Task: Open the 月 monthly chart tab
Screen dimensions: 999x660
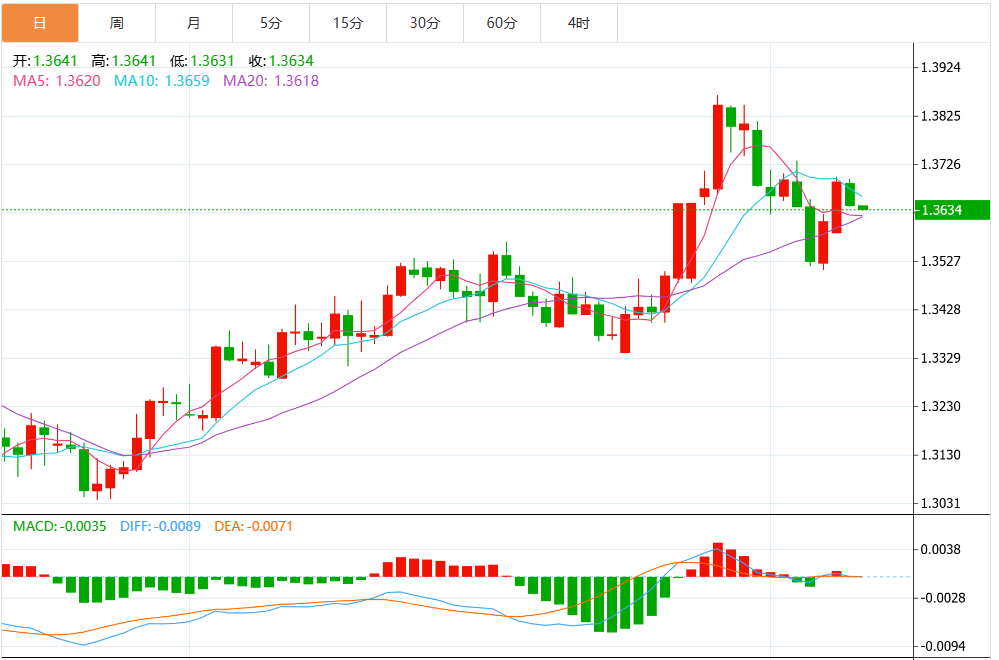Action: [x=193, y=22]
